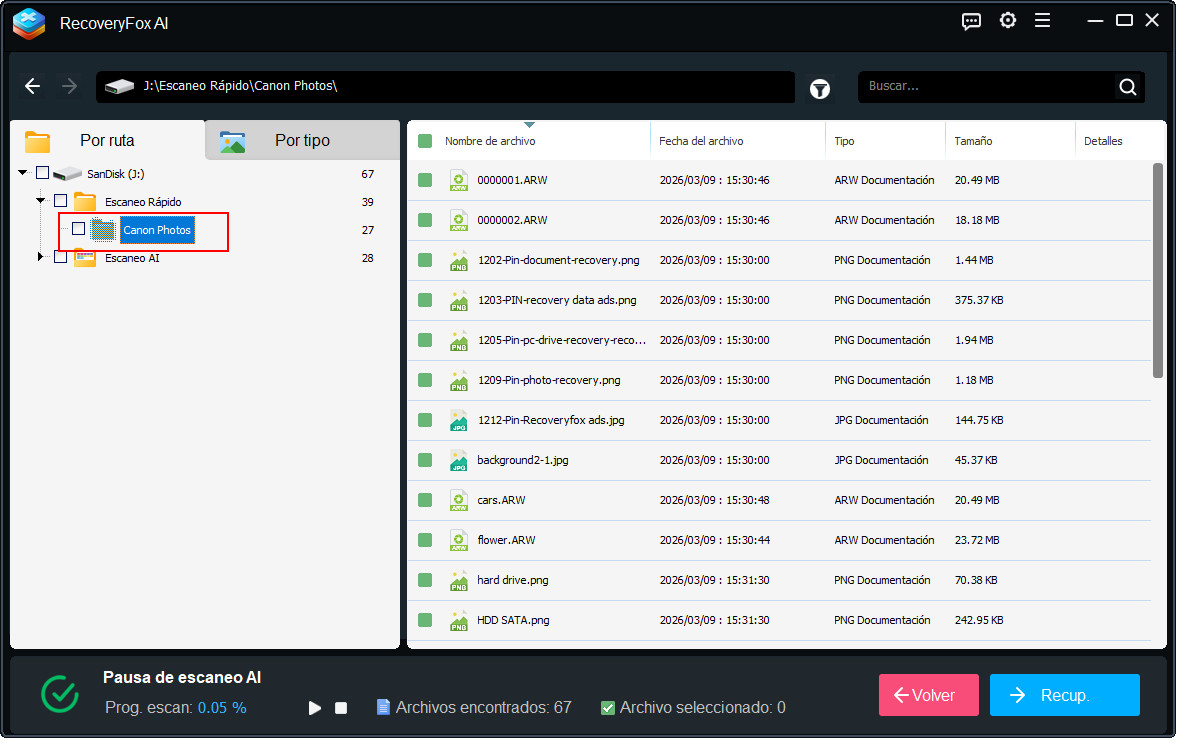
Task: Open the hamburger menu icon
Action: pos(1042,21)
